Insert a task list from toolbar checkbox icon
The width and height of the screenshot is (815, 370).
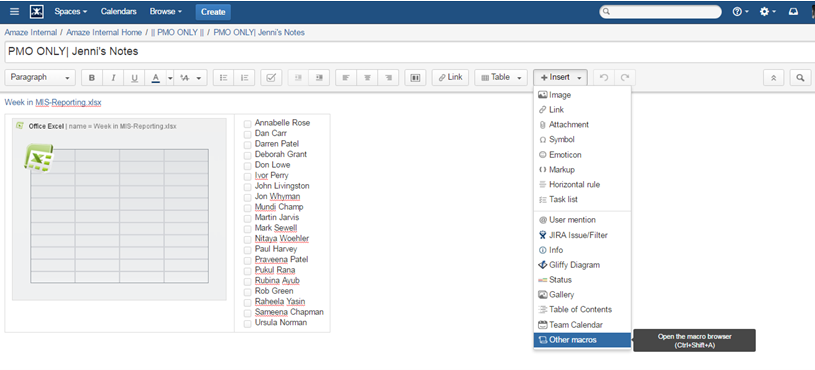click(x=271, y=78)
